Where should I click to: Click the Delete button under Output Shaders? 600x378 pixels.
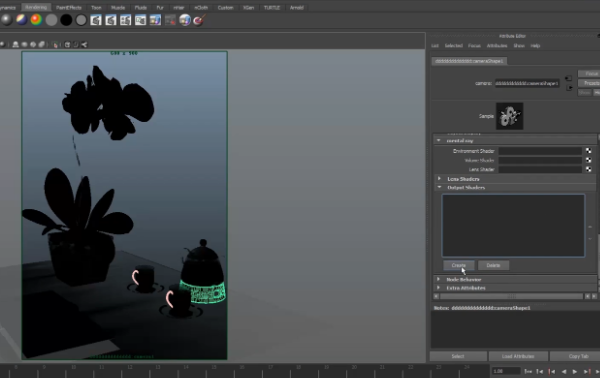pos(494,265)
